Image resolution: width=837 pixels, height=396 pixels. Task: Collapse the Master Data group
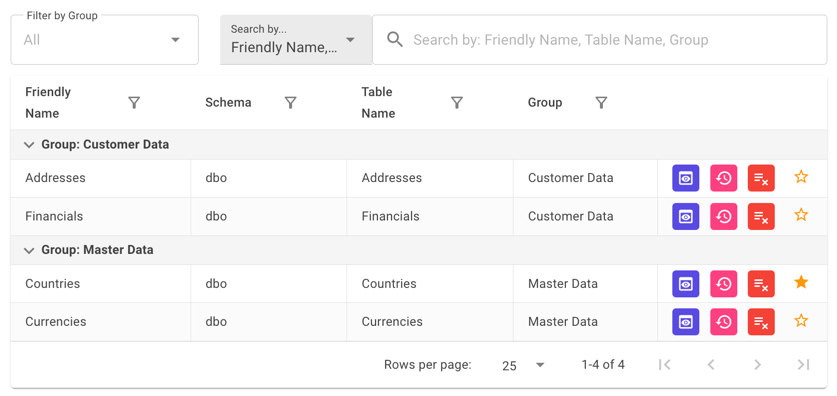(30, 250)
